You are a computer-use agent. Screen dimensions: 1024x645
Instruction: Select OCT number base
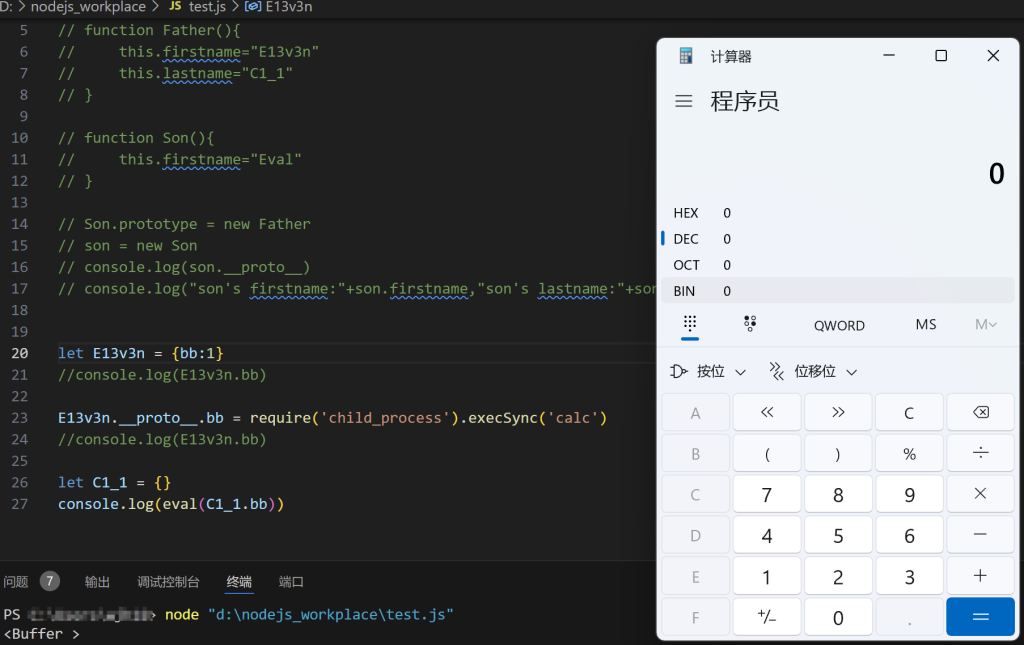click(x=838, y=265)
